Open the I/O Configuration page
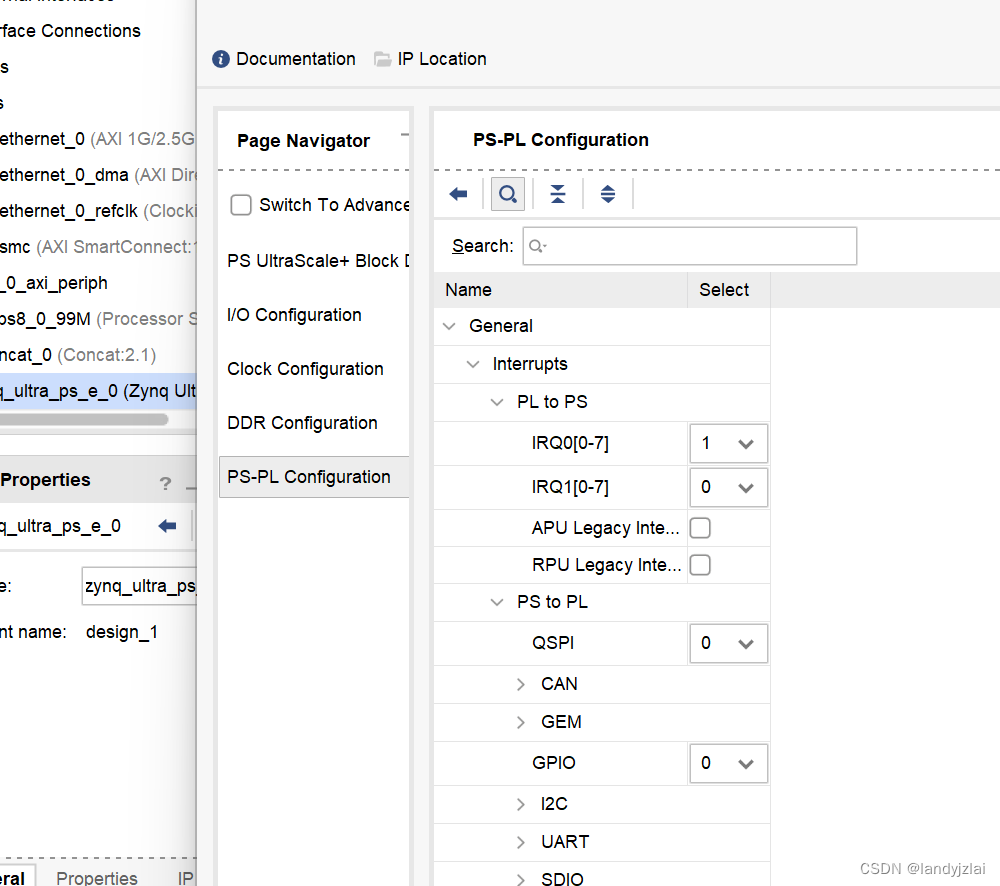This screenshot has height=886, width=1000. (294, 315)
